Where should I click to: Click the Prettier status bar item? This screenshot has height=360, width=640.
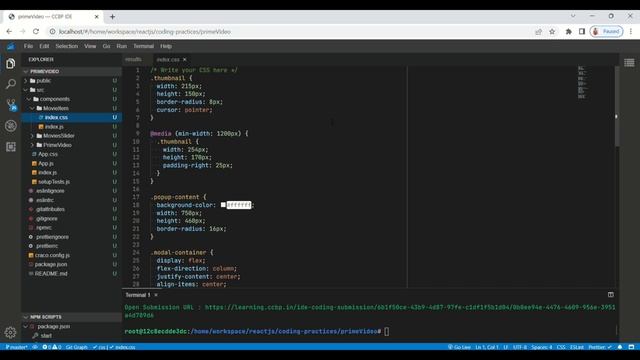click(600, 347)
